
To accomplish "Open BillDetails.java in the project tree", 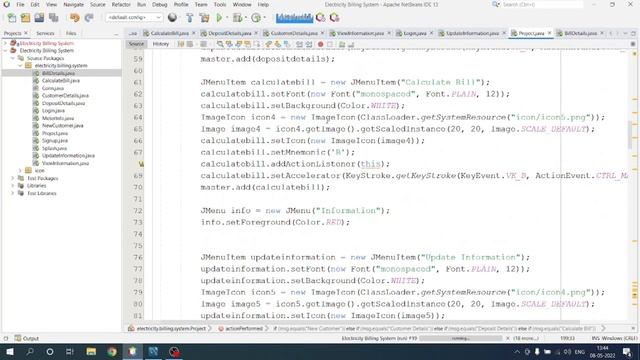I will coord(58,73).
